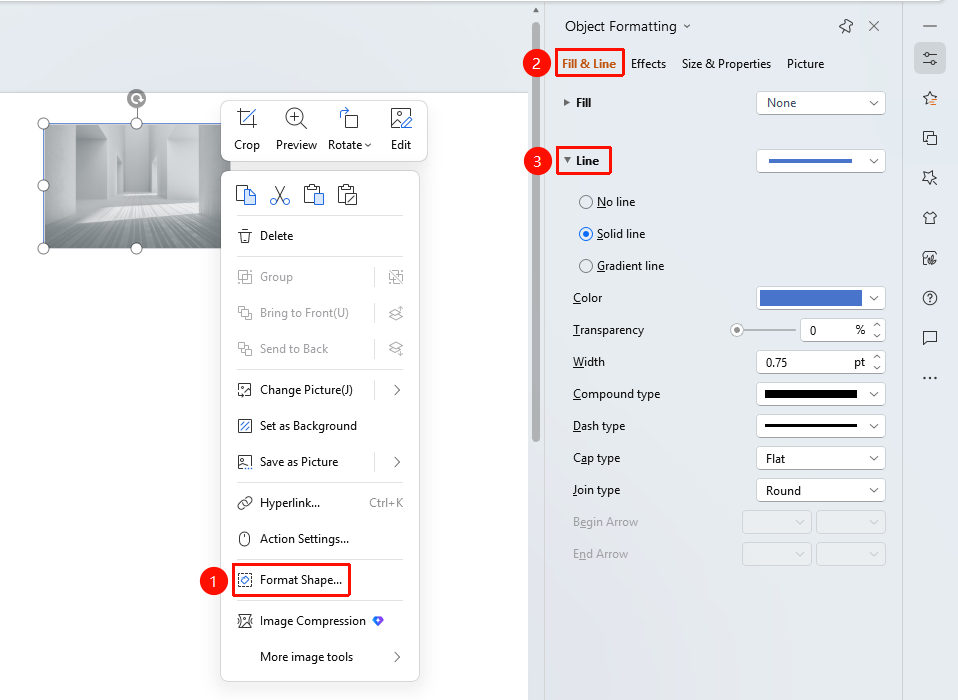Click the rotation handle above the picture
This screenshot has width=958, height=700.
pos(136,98)
